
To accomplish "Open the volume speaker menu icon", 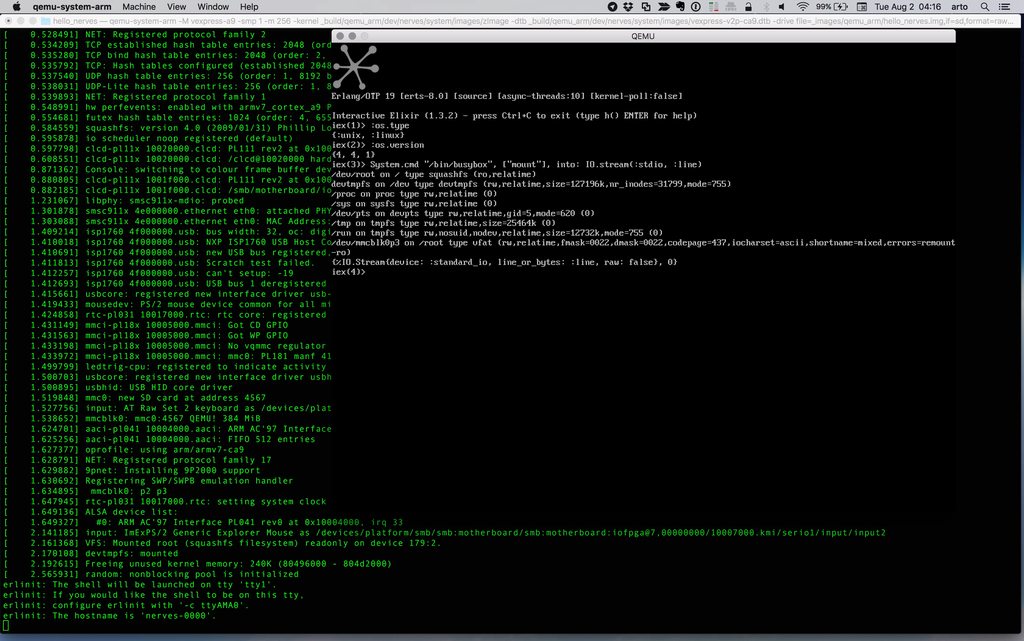I will point(782,7).
